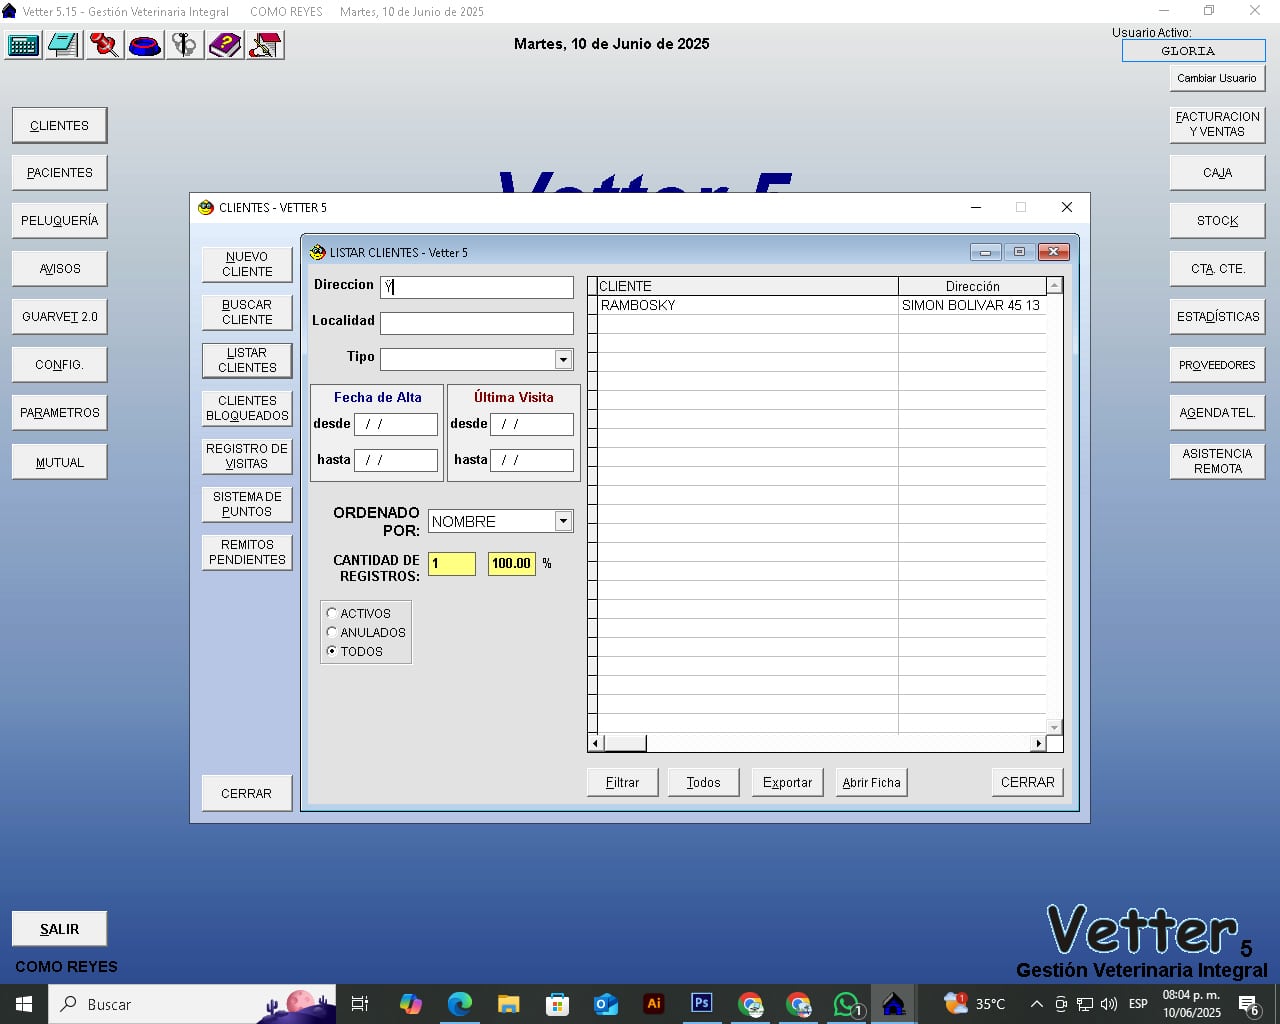The height and width of the screenshot is (1024, 1280).
Task: Open CLIENTES BLOQUEADOS
Action: (247, 408)
